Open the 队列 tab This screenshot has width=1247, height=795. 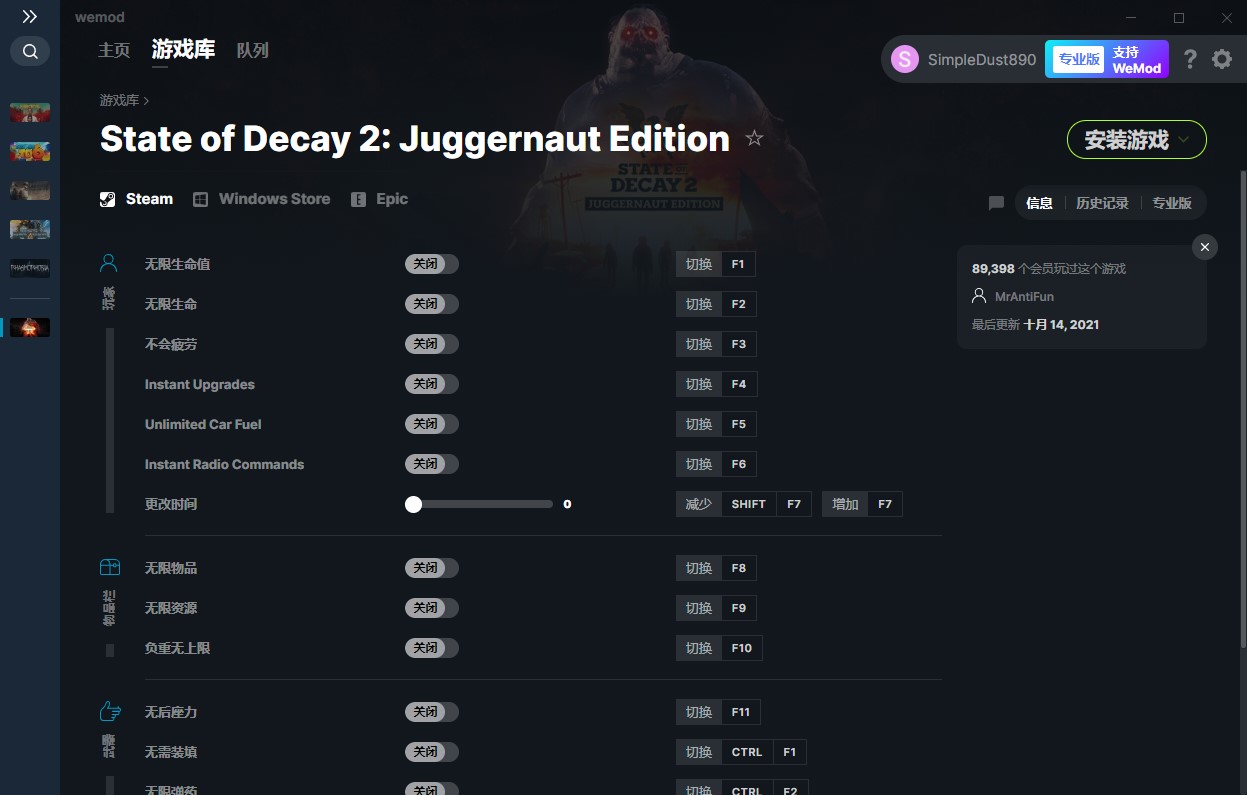(253, 50)
